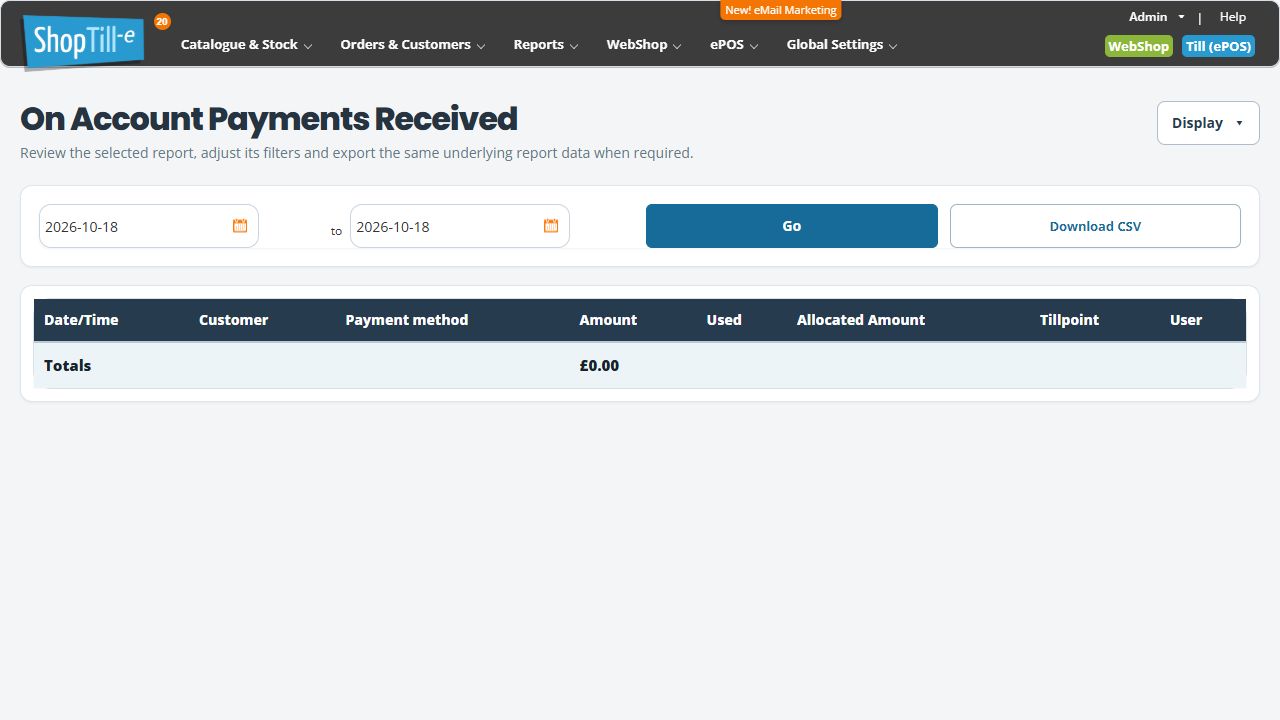Open the Display dropdown
1280x720 pixels.
tap(1208, 123)
